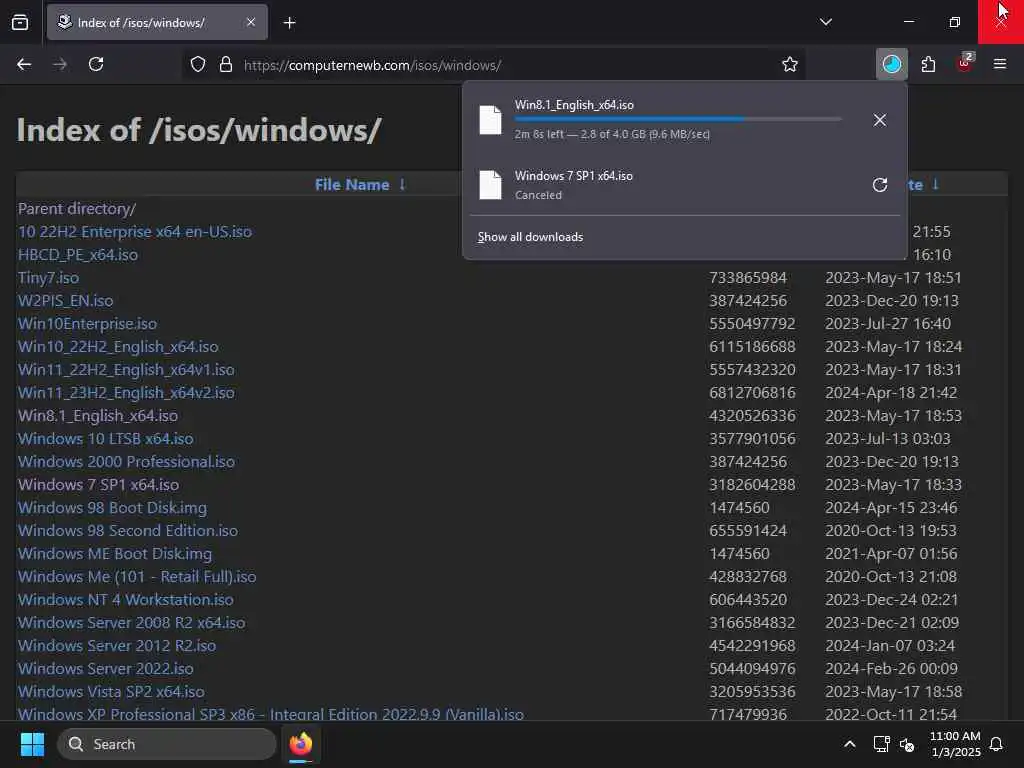Screen dimensions: 1024x768
Task: Open the notifications bell icon
Action: point(997,744)
